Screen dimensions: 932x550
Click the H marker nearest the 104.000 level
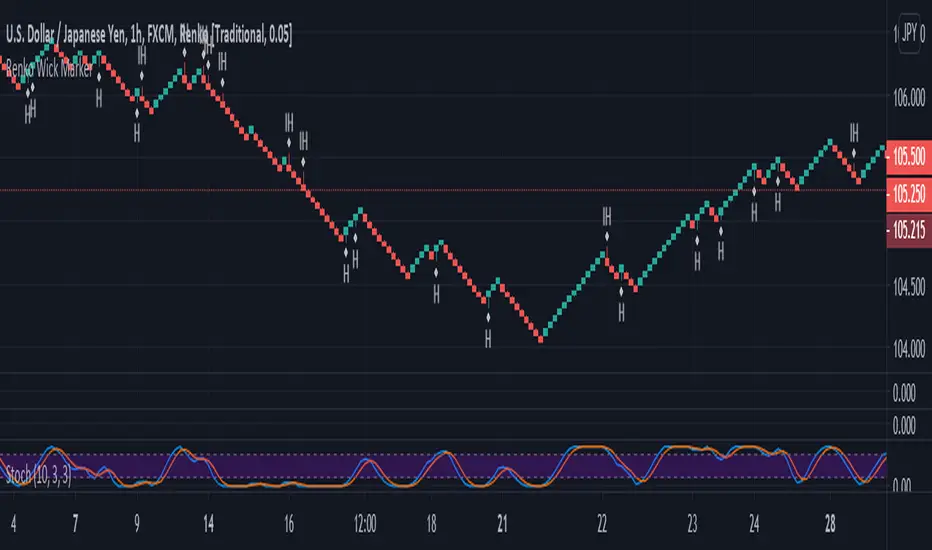[x=488, y=339]
